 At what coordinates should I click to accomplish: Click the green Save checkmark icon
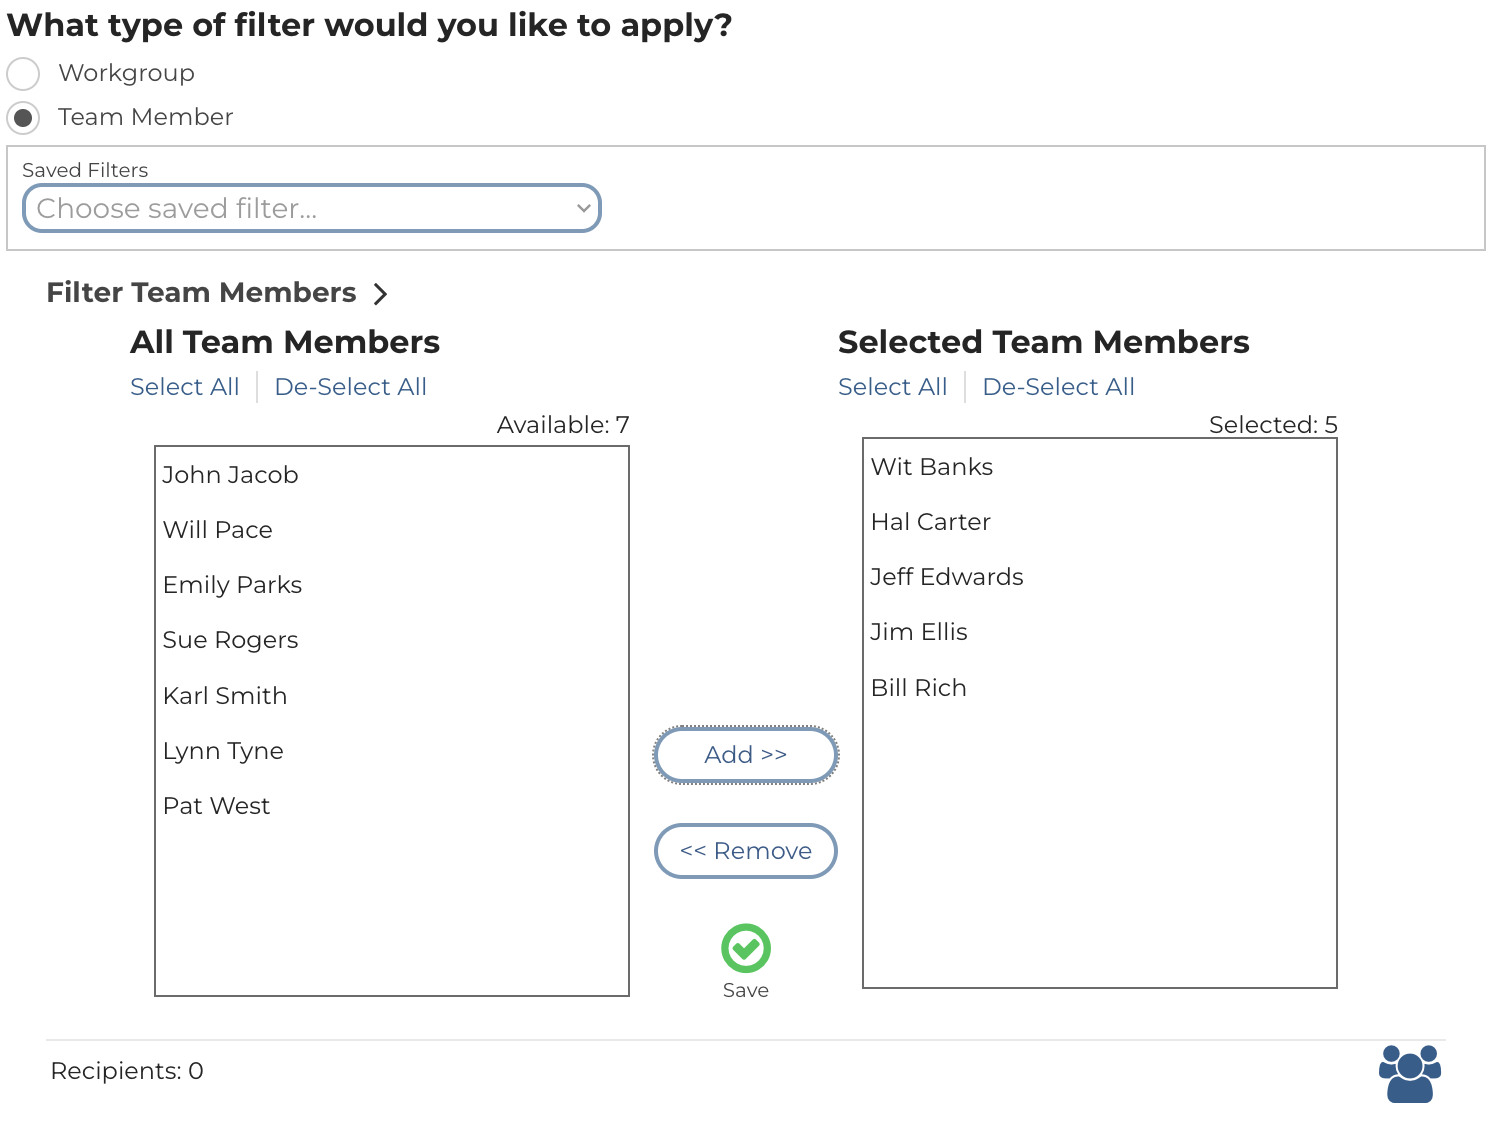(745, 948)
